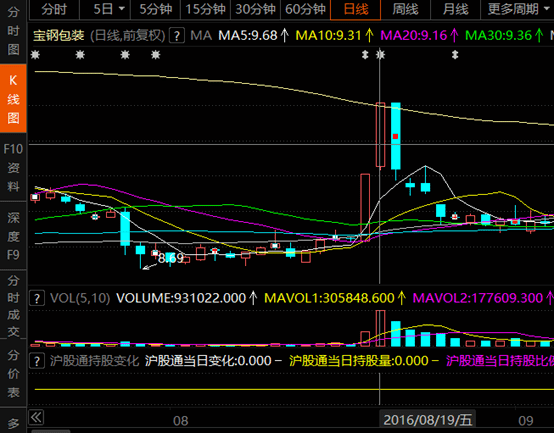Click the 2016/08/19/五 date label
554x433 pixels.
pos(428,420)
